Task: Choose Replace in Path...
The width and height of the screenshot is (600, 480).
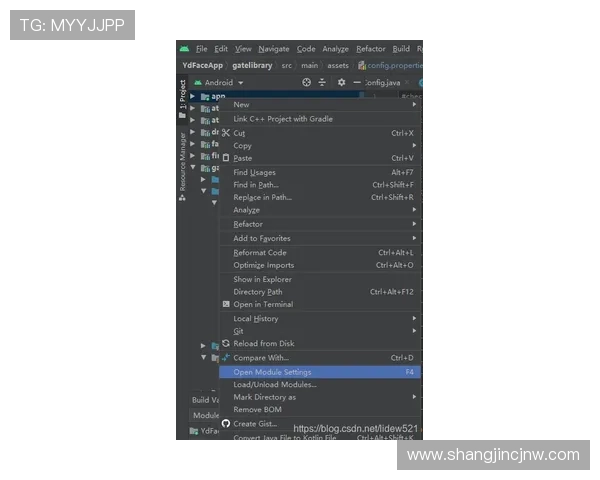Action: [320, 198]
